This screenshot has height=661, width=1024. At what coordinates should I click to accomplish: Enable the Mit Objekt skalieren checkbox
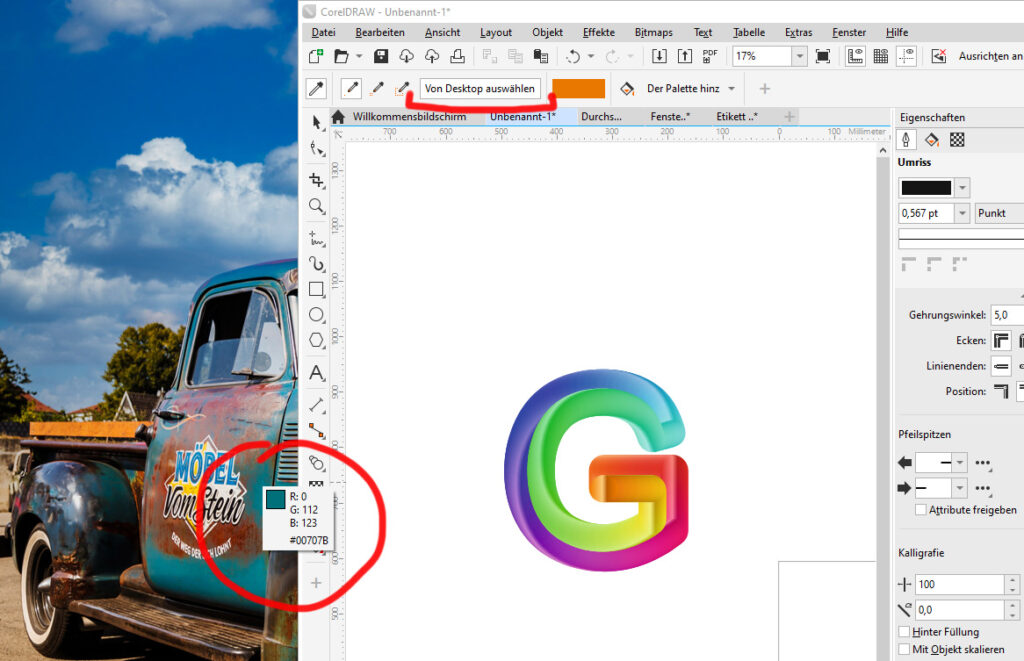pyautogui.click(x=904, y=649)
